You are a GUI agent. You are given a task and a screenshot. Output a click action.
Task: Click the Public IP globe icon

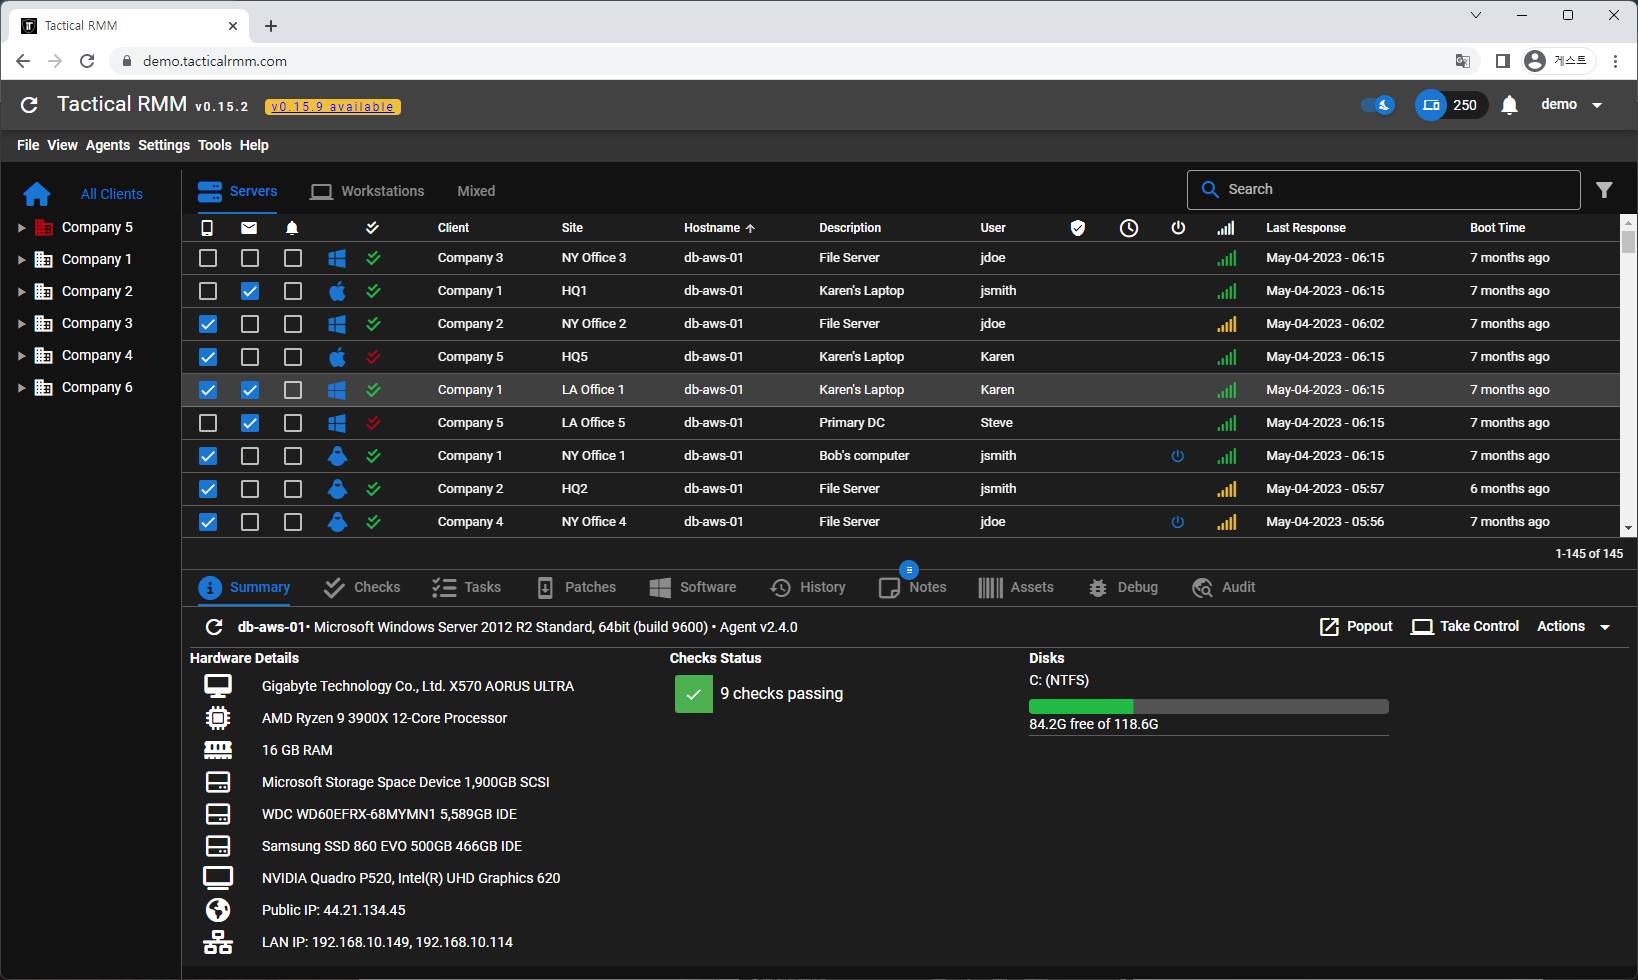pyautogui.click(x=218, y=910)
